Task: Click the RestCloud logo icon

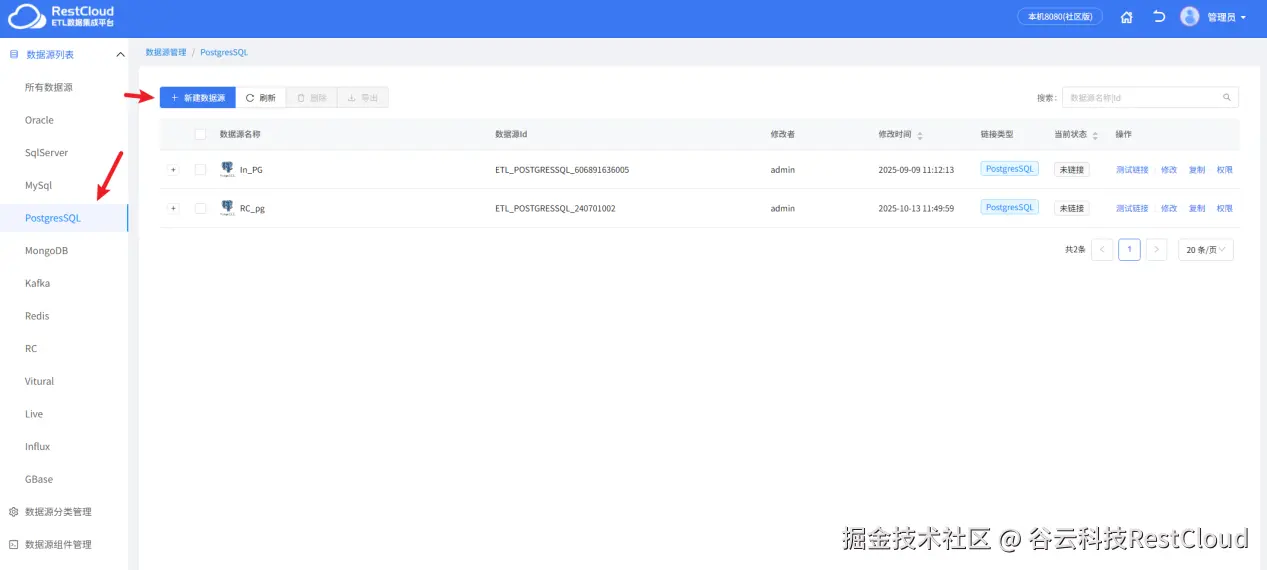Action: 27,16
